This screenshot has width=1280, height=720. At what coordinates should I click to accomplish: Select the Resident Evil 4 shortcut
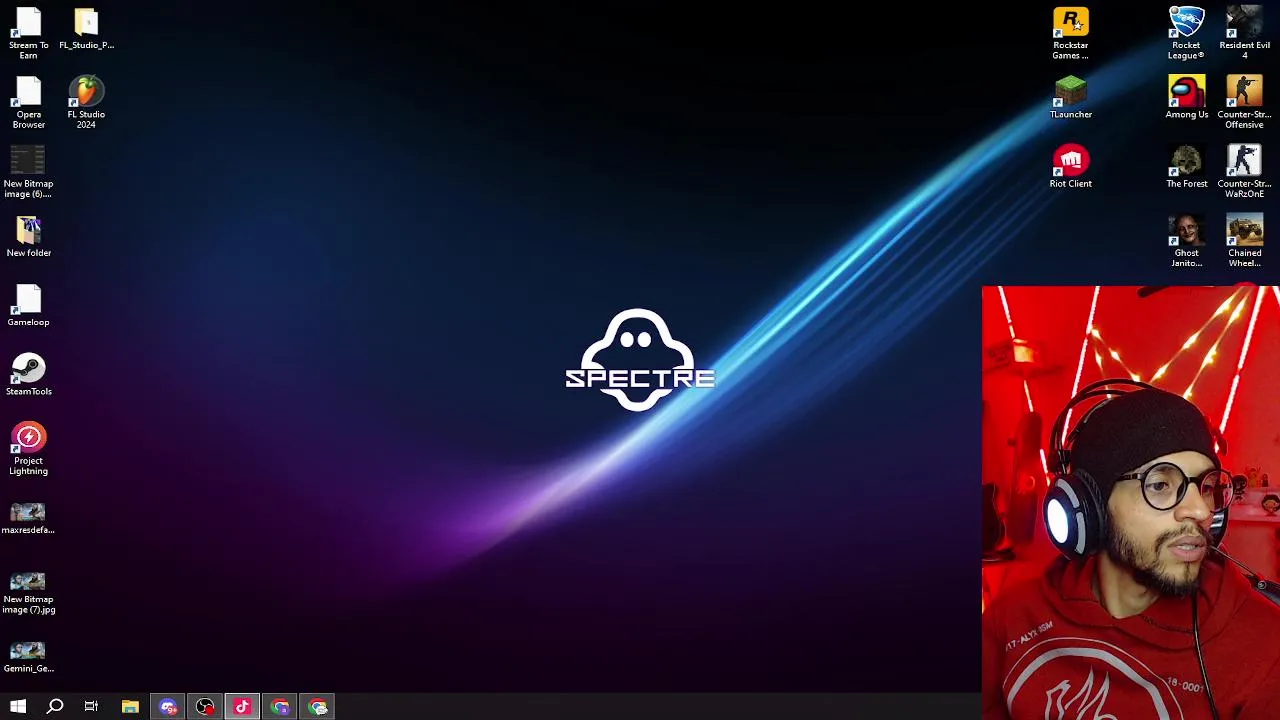point(1244,33)
